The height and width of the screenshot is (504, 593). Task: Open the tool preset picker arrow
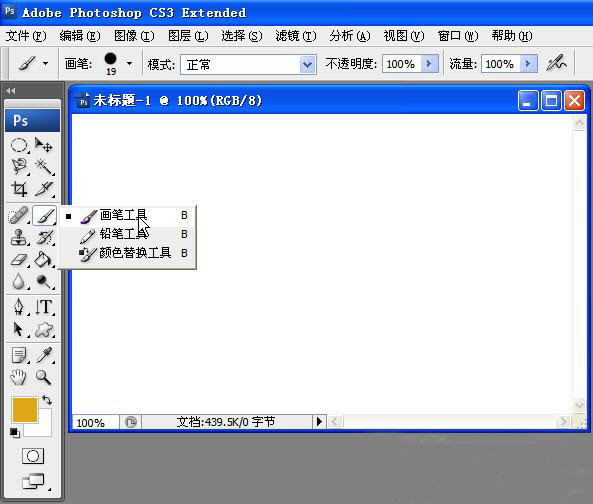[x=45, y=63]
